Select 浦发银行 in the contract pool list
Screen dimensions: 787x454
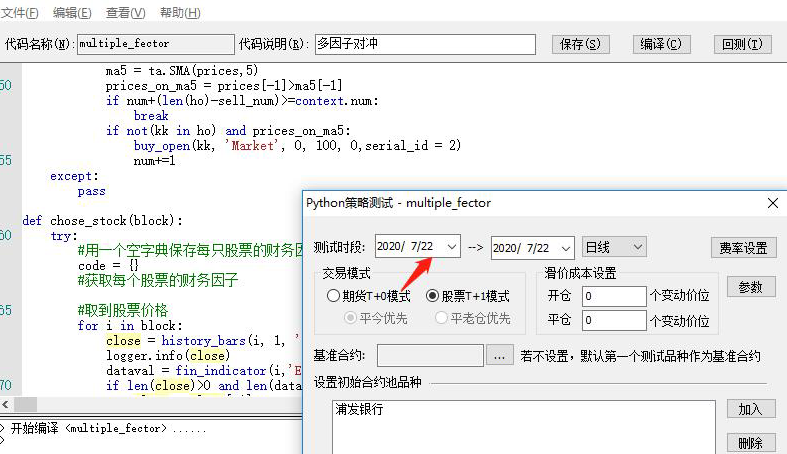[359, 409]
